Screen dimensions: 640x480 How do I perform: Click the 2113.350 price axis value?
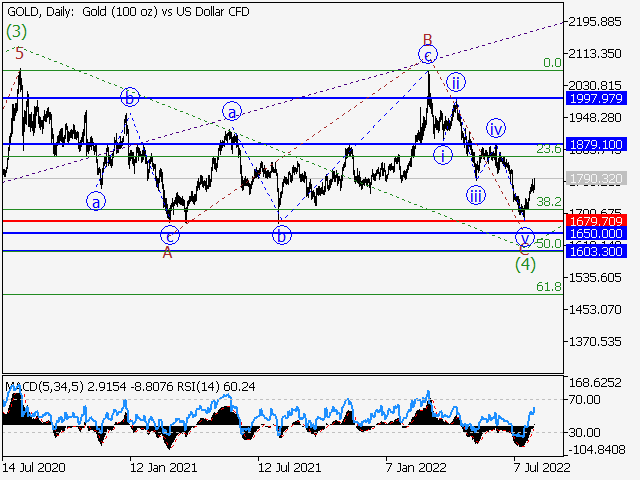(x=595, y=53)
